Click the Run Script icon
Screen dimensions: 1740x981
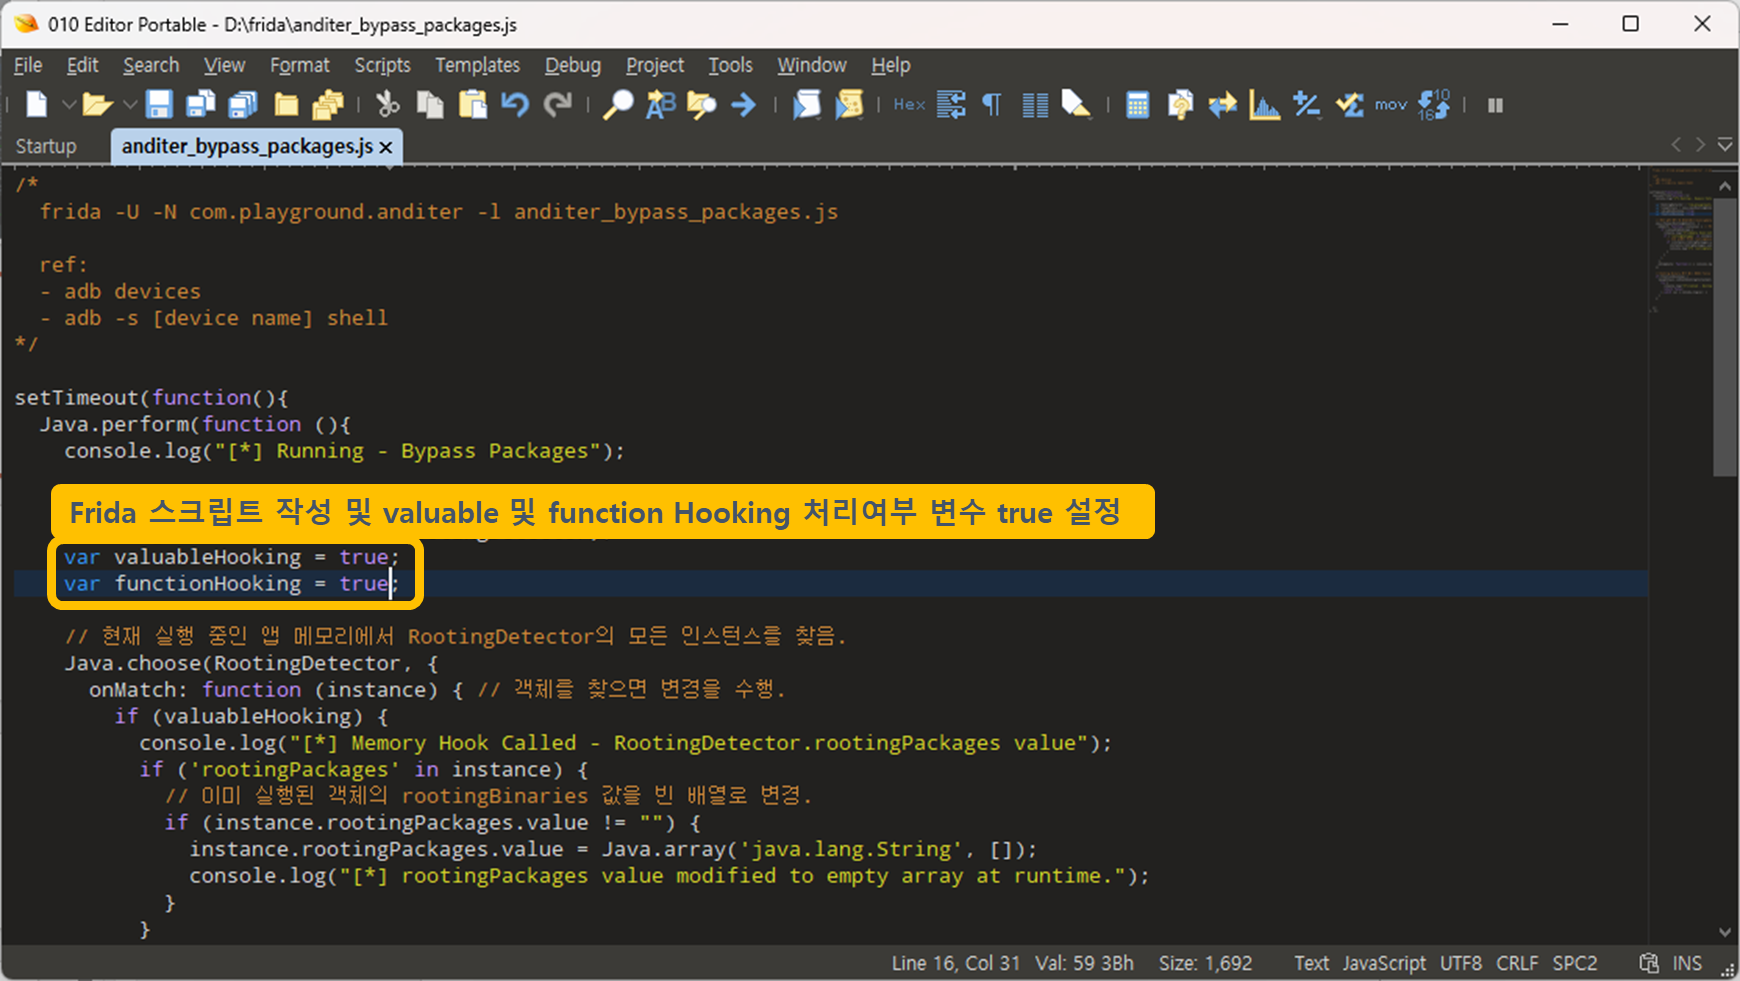coord(806,104)
